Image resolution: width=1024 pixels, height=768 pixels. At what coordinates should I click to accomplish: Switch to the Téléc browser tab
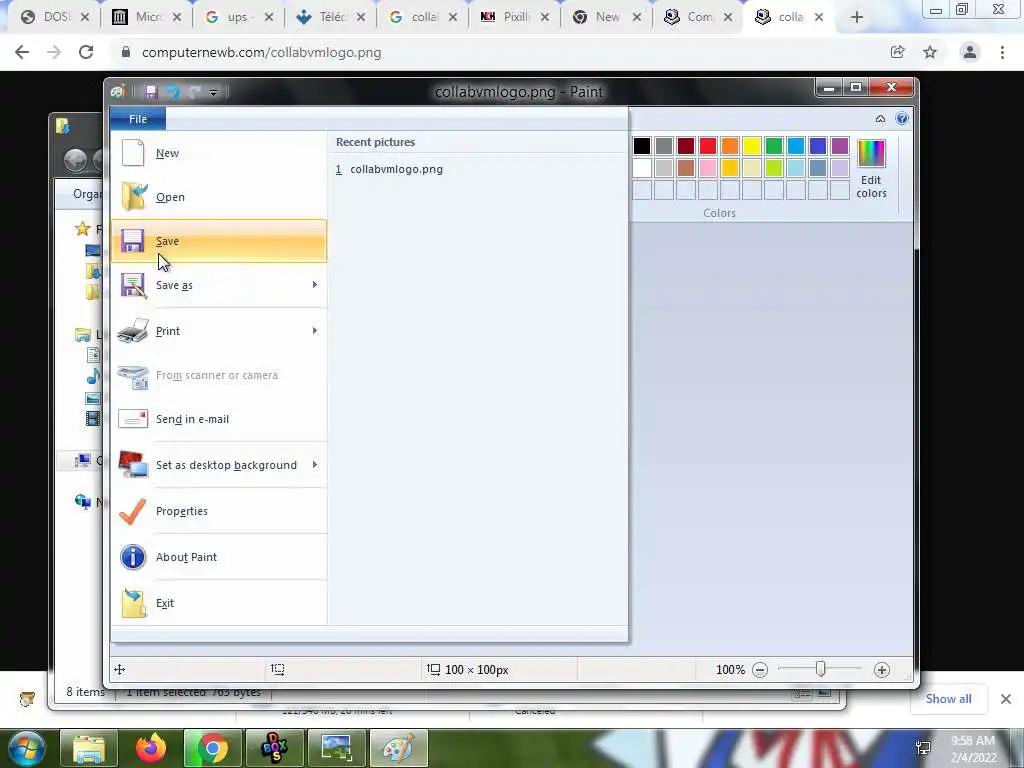coord(331,18)
